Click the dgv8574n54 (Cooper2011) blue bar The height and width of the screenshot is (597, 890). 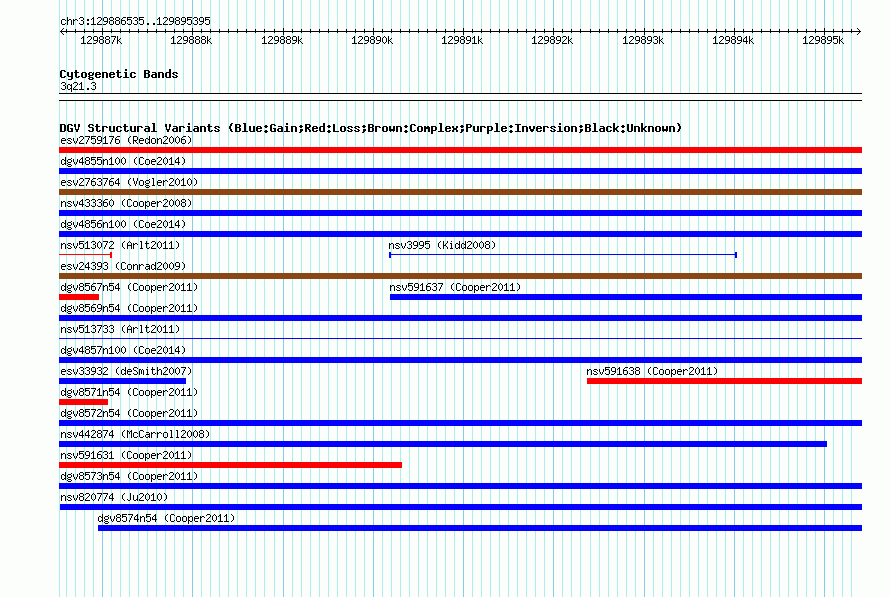480,528
